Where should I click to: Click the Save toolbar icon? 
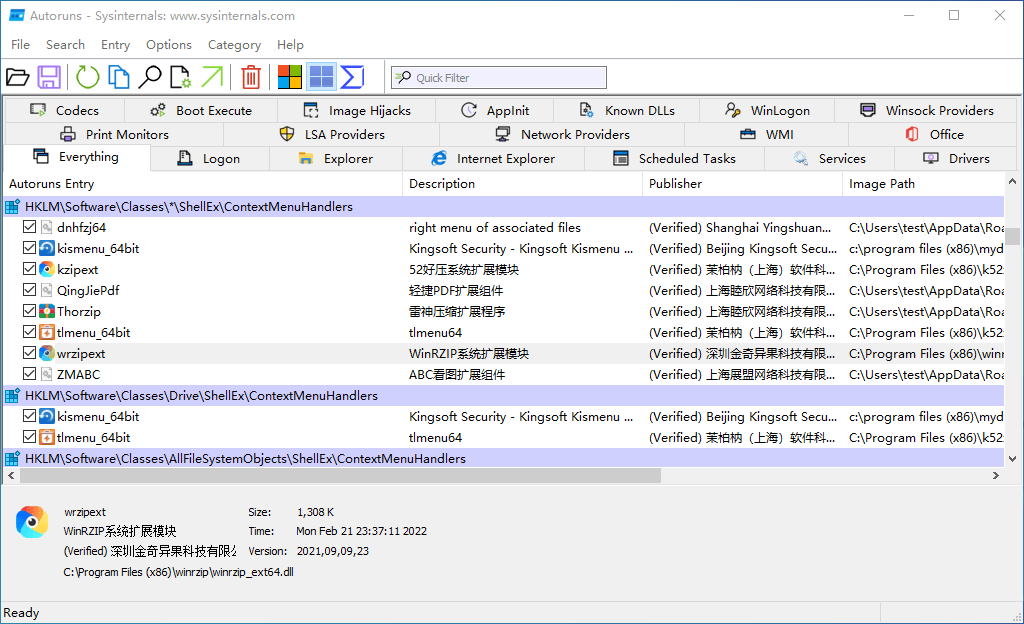(49, 77)
